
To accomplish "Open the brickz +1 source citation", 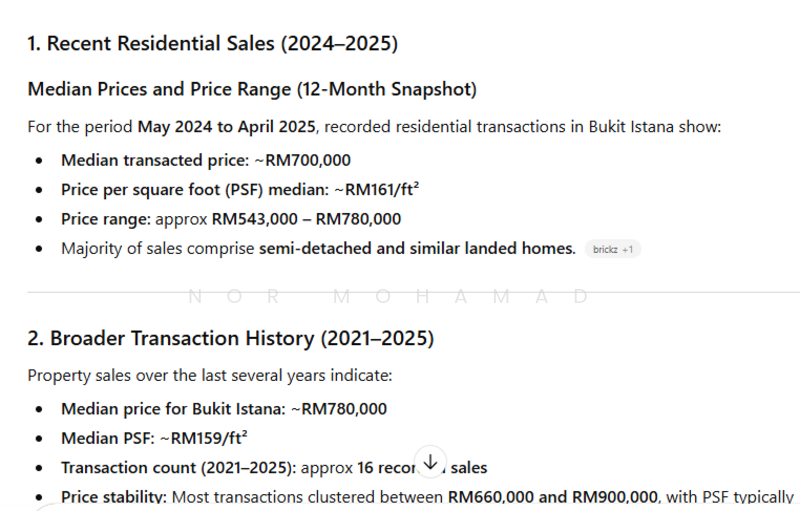I will 612,249.
